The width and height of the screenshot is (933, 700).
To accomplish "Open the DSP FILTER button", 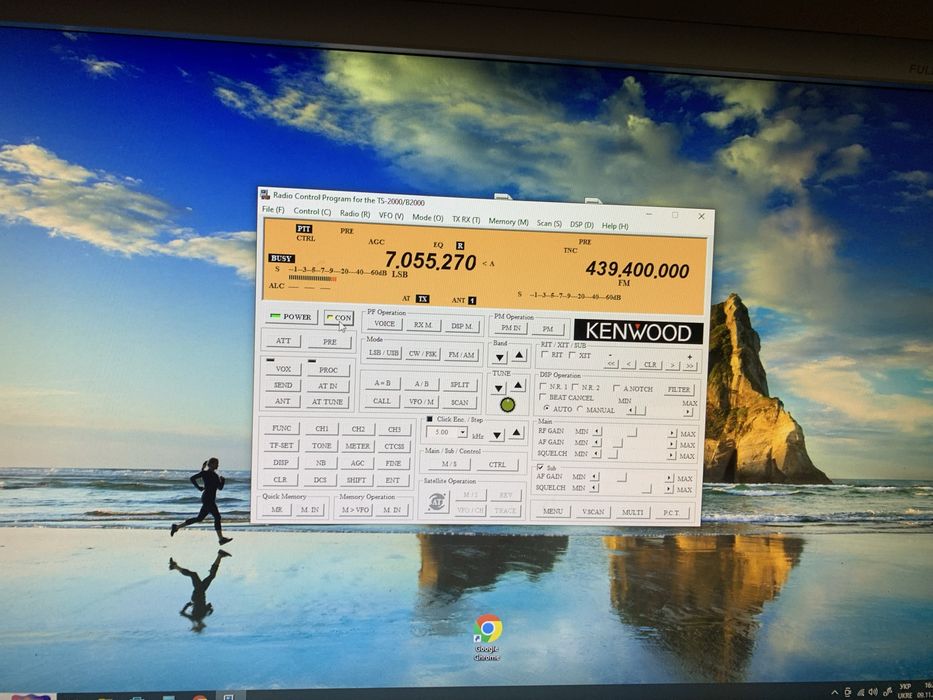I will 678,390.
